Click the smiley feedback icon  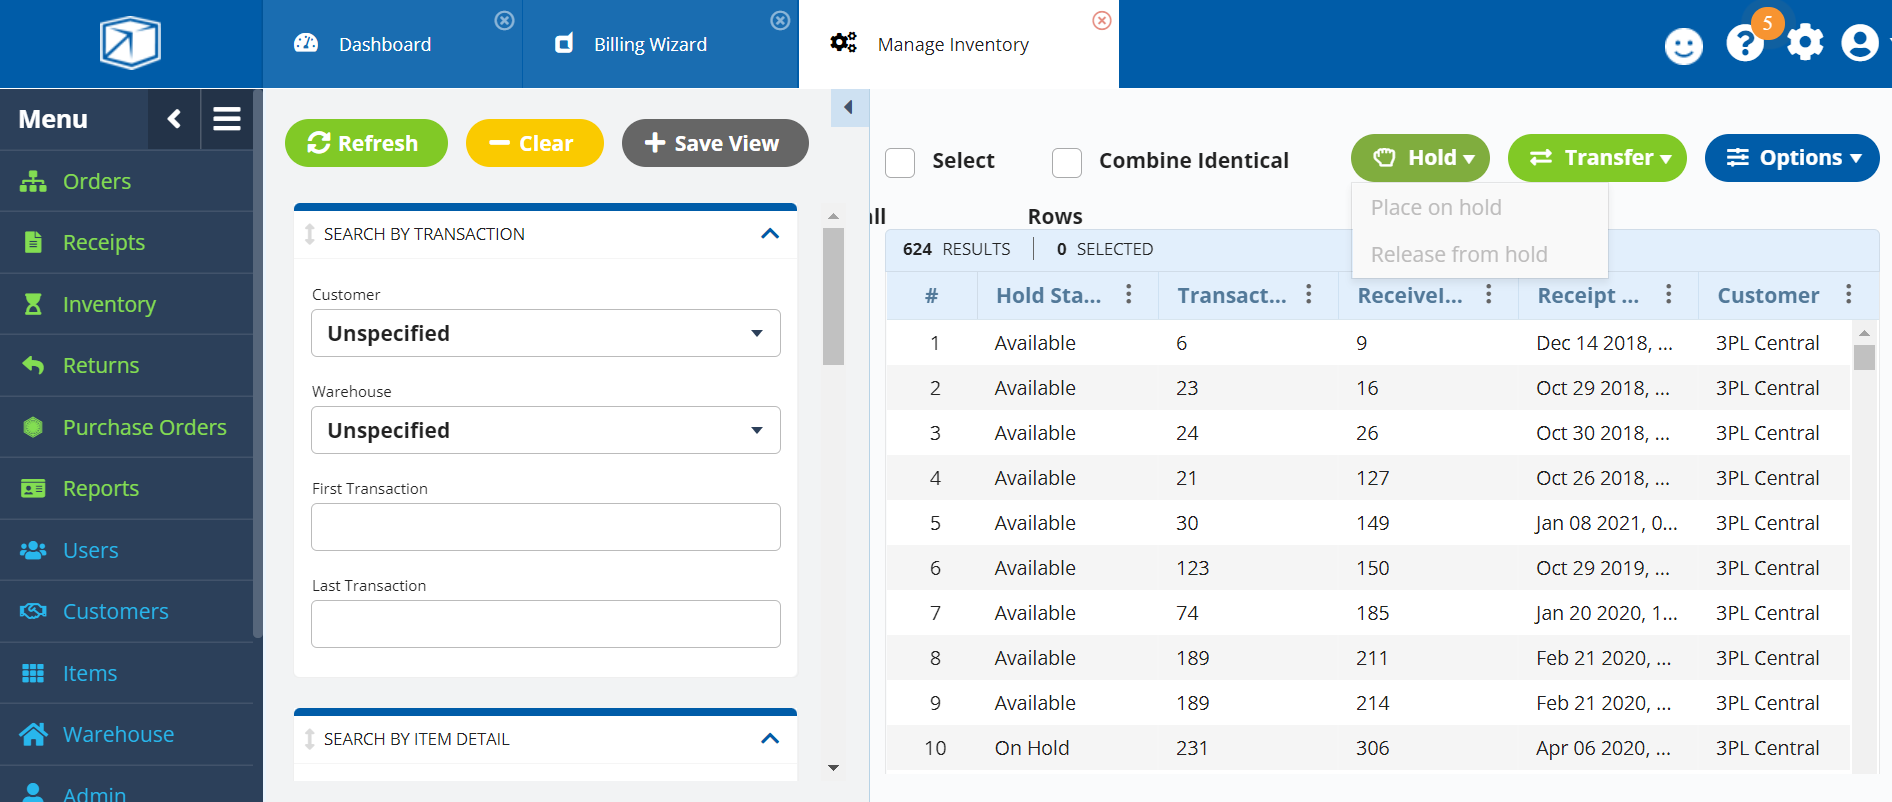click(1683, 46)
